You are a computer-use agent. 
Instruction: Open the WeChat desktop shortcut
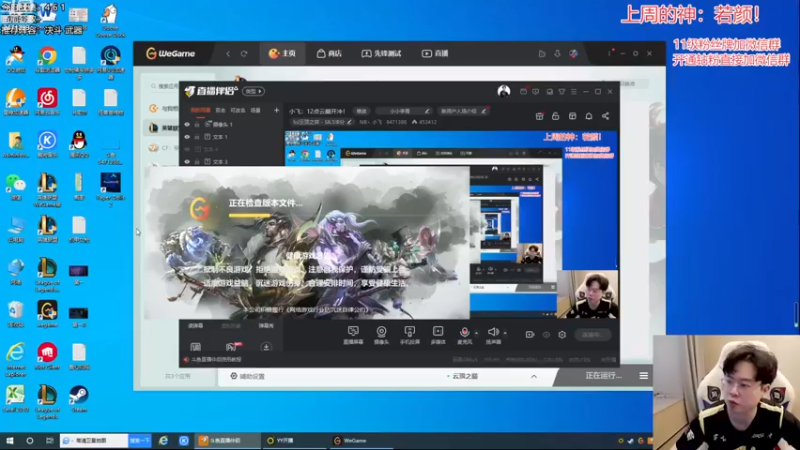click(16, 187)
